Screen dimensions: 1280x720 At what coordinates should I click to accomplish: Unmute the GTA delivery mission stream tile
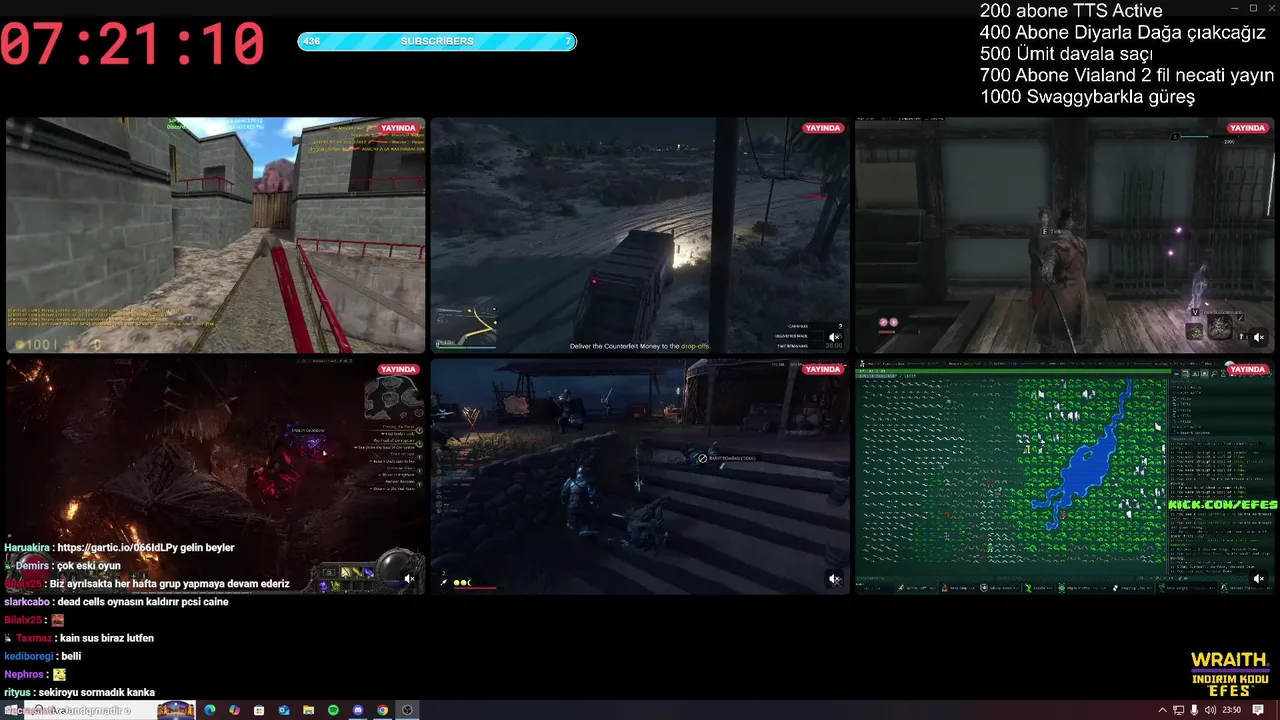click(834, 337)
